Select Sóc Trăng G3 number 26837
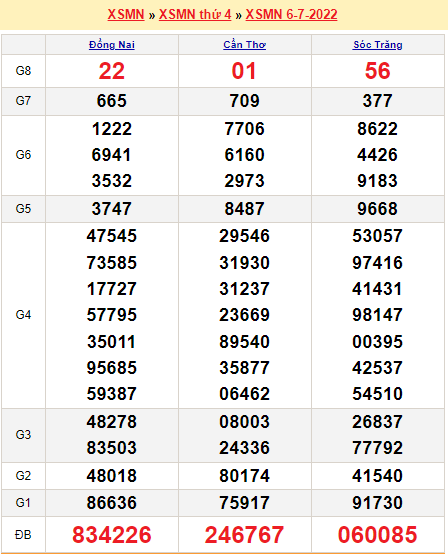This screenshot has height=554, width=448. (x=378, y=422)
